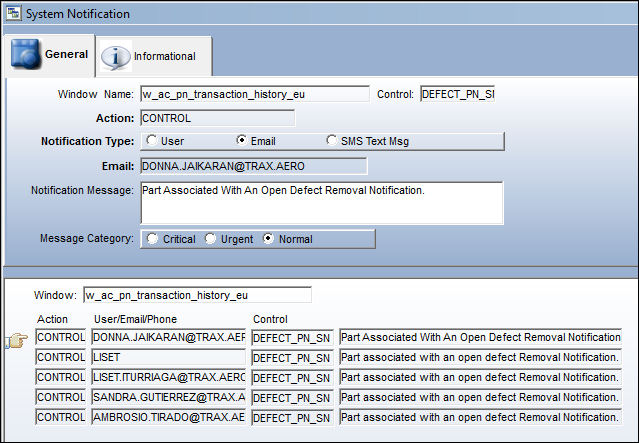Screen dimensions: 639x443
Task: Click the User/Email/Phone column header
Action: [x=135, y=319]
